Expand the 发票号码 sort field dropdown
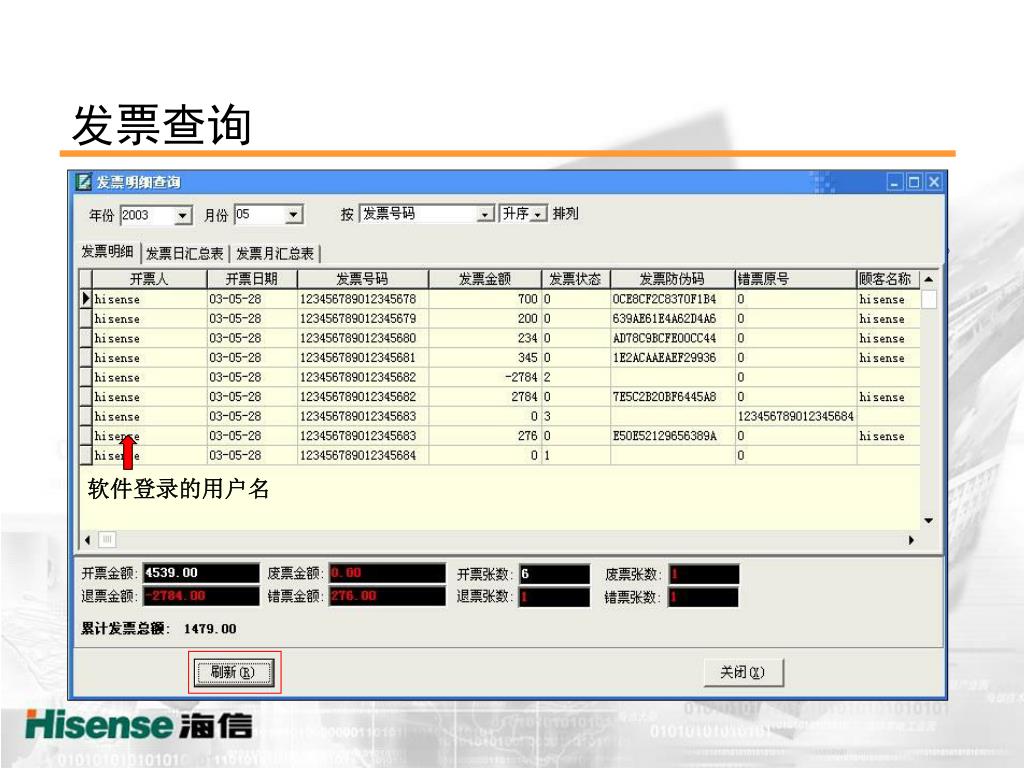 click(485, 214)
